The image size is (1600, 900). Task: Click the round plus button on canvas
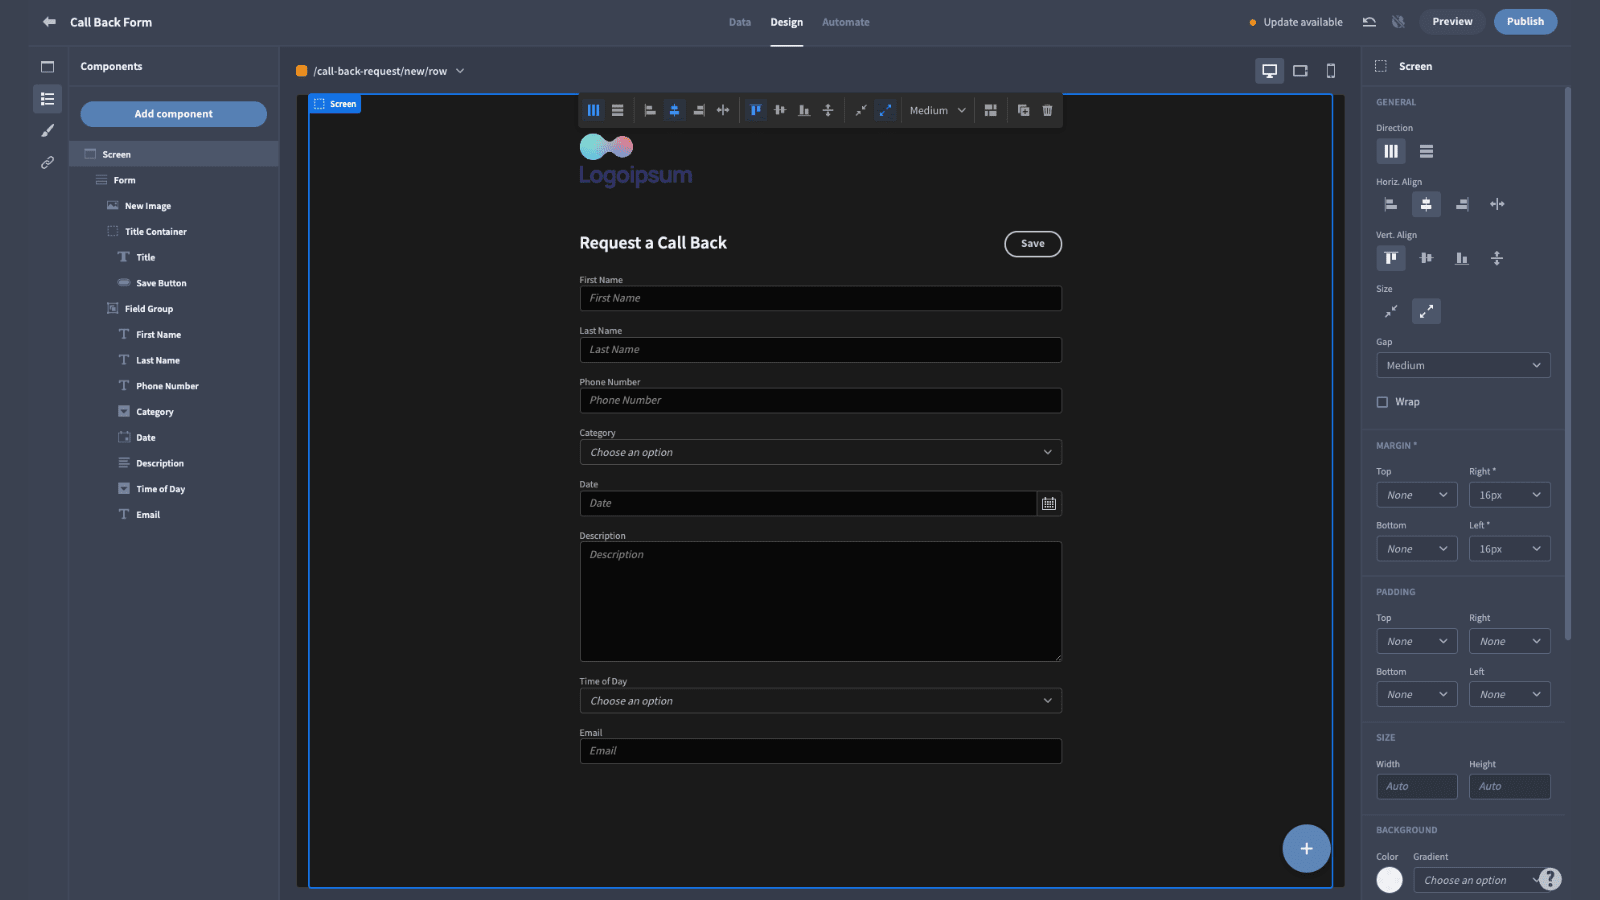pos(1306,848)
